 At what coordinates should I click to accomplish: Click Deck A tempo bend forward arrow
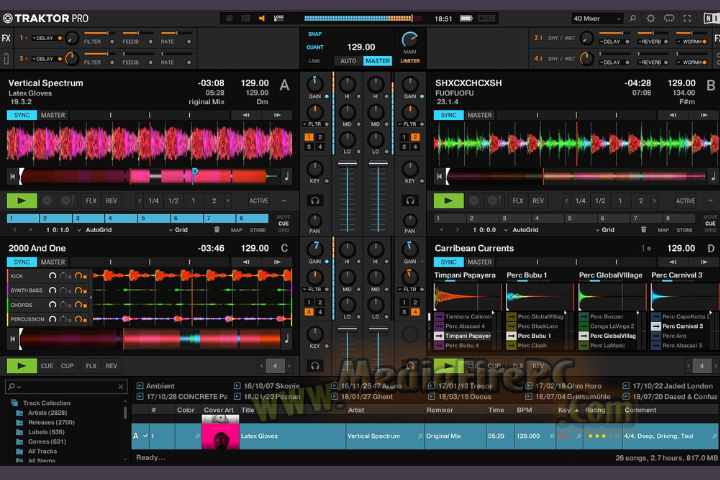(x=277, y=115)
